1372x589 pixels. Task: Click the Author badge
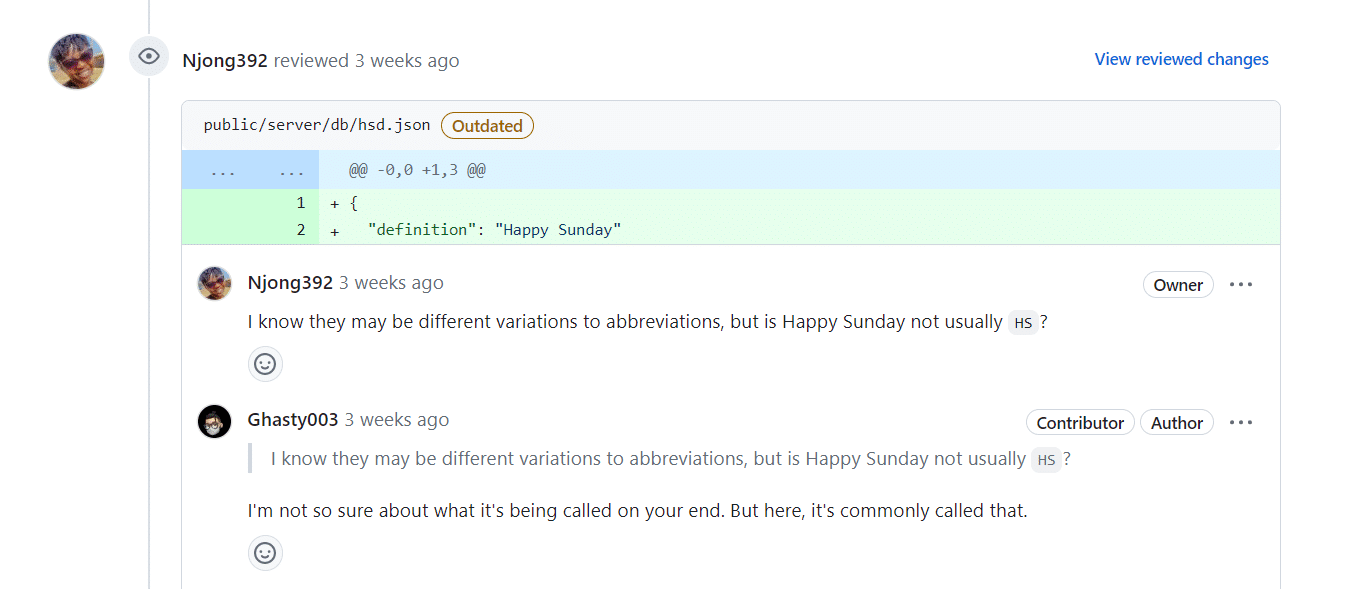[x=1177, y=423]
